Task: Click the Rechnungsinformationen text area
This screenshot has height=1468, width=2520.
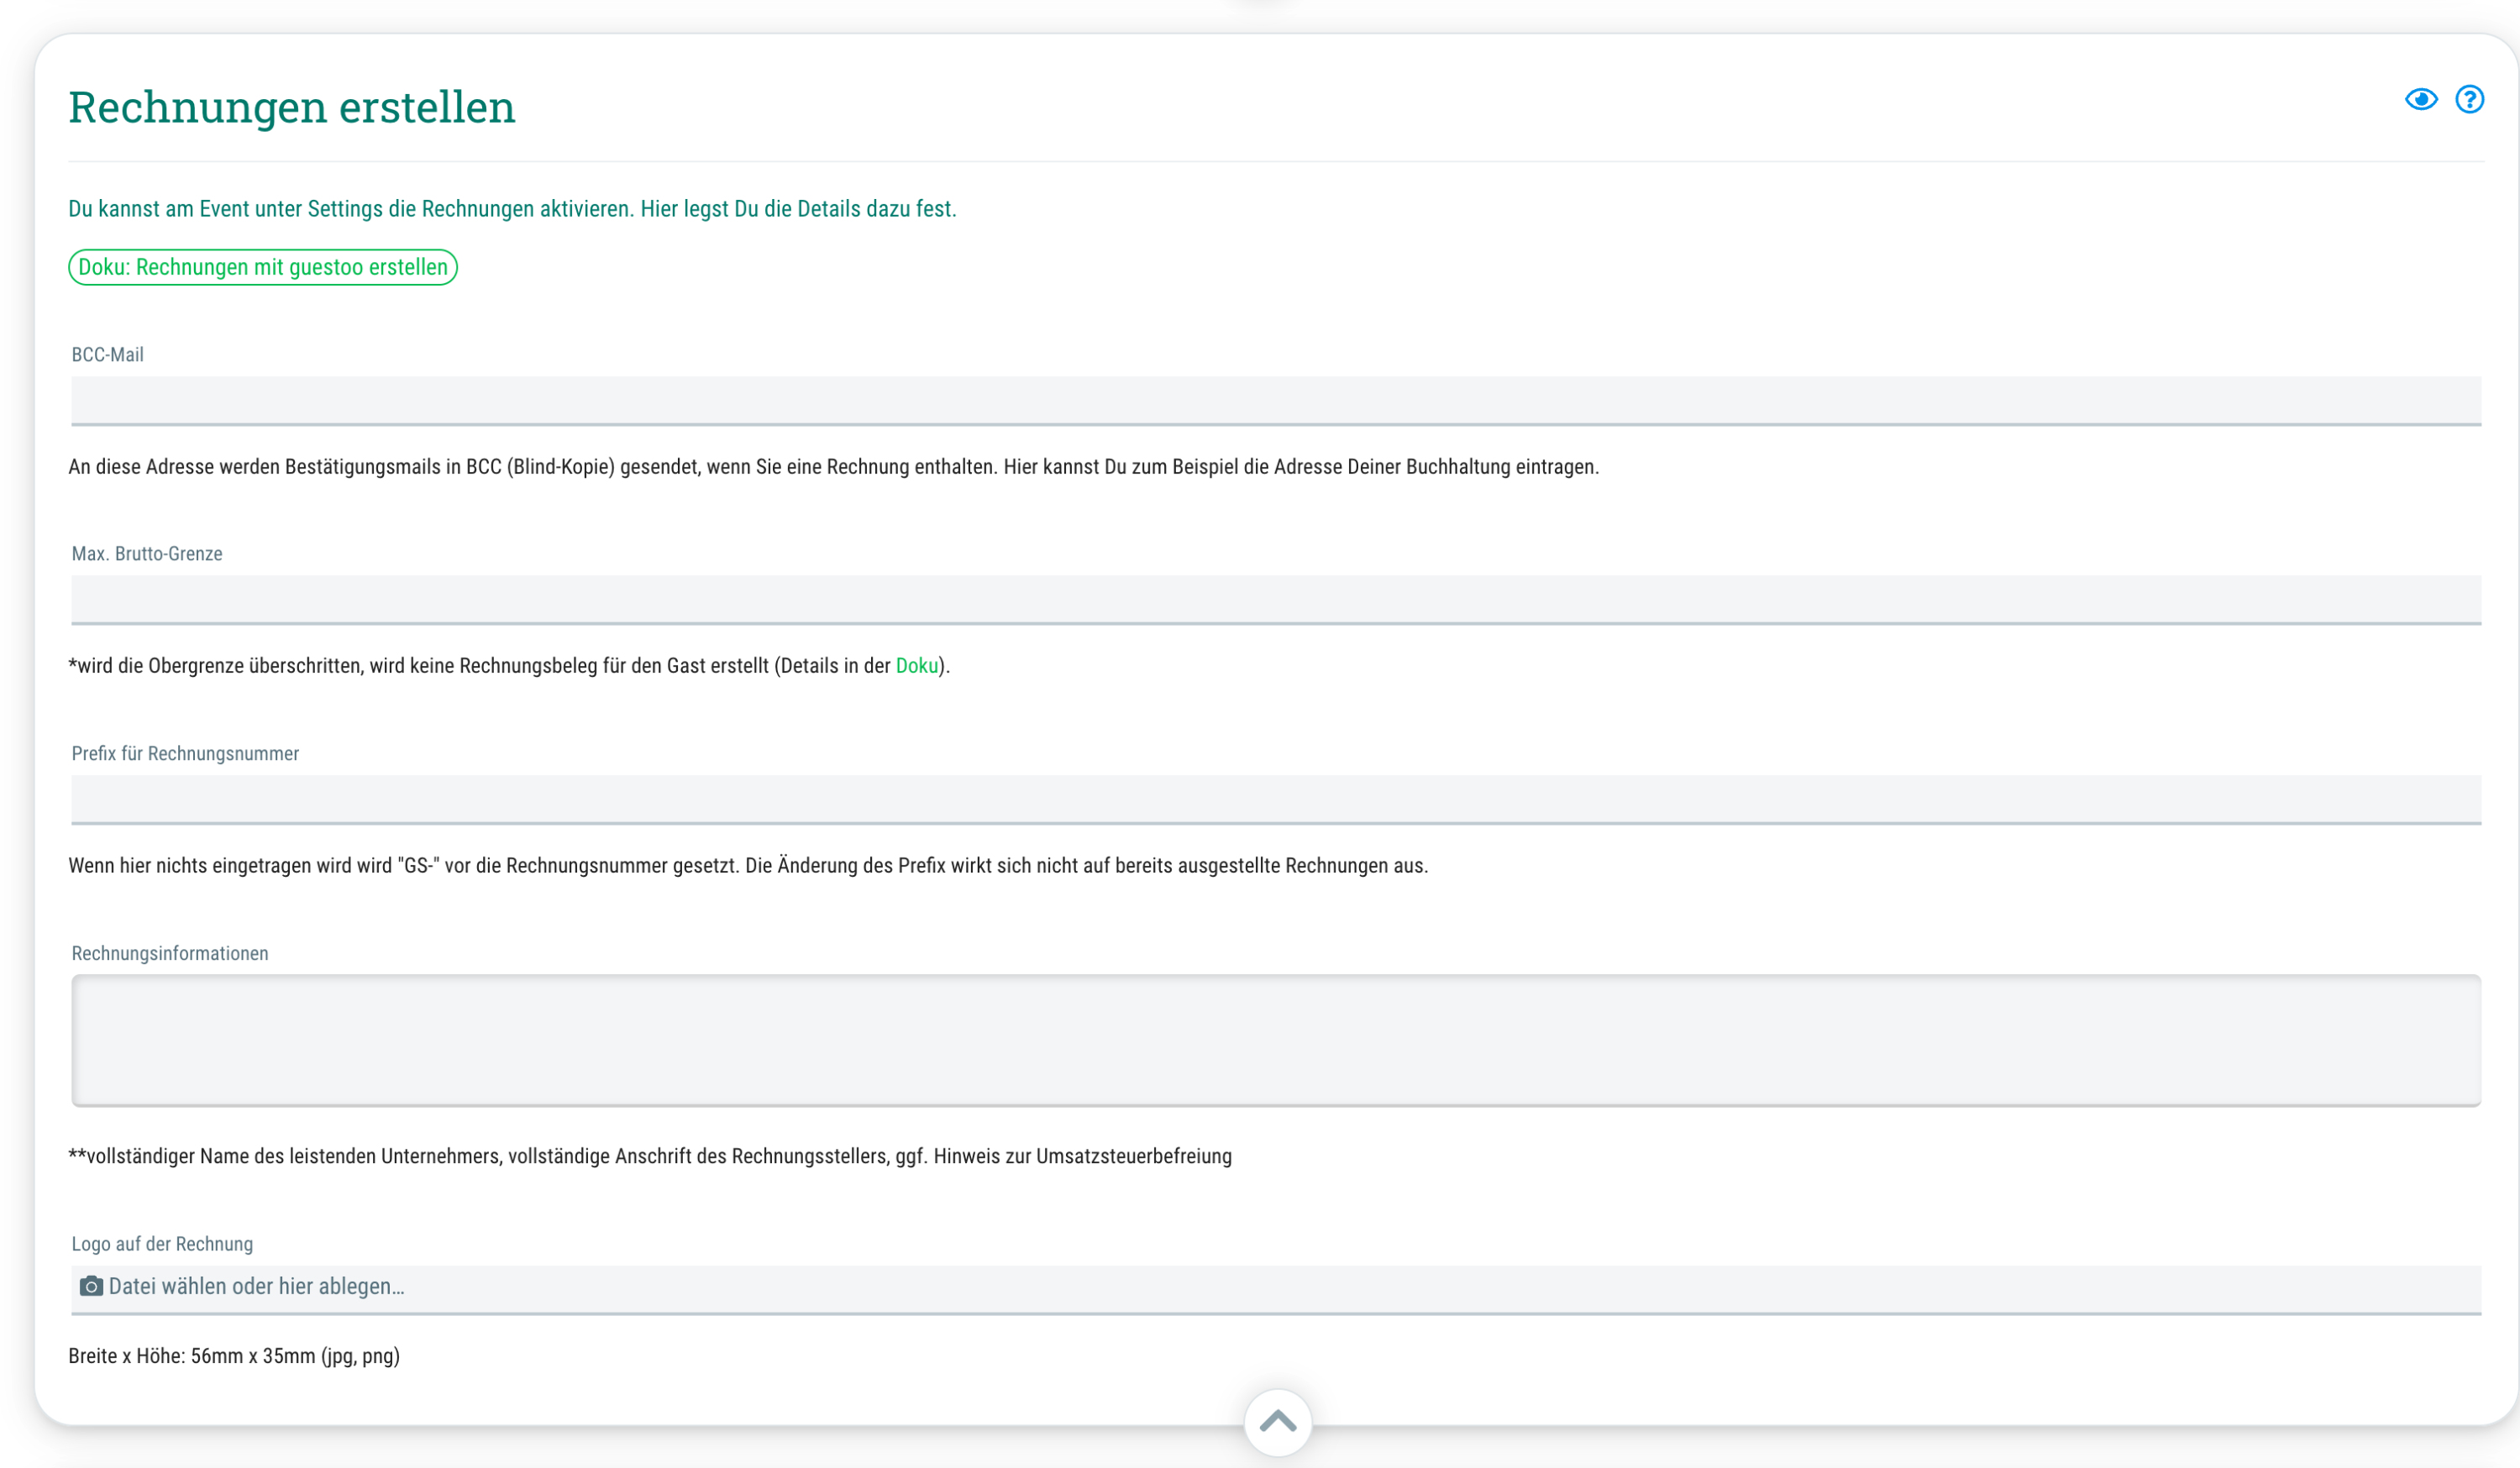Action: (1276, 1041)
